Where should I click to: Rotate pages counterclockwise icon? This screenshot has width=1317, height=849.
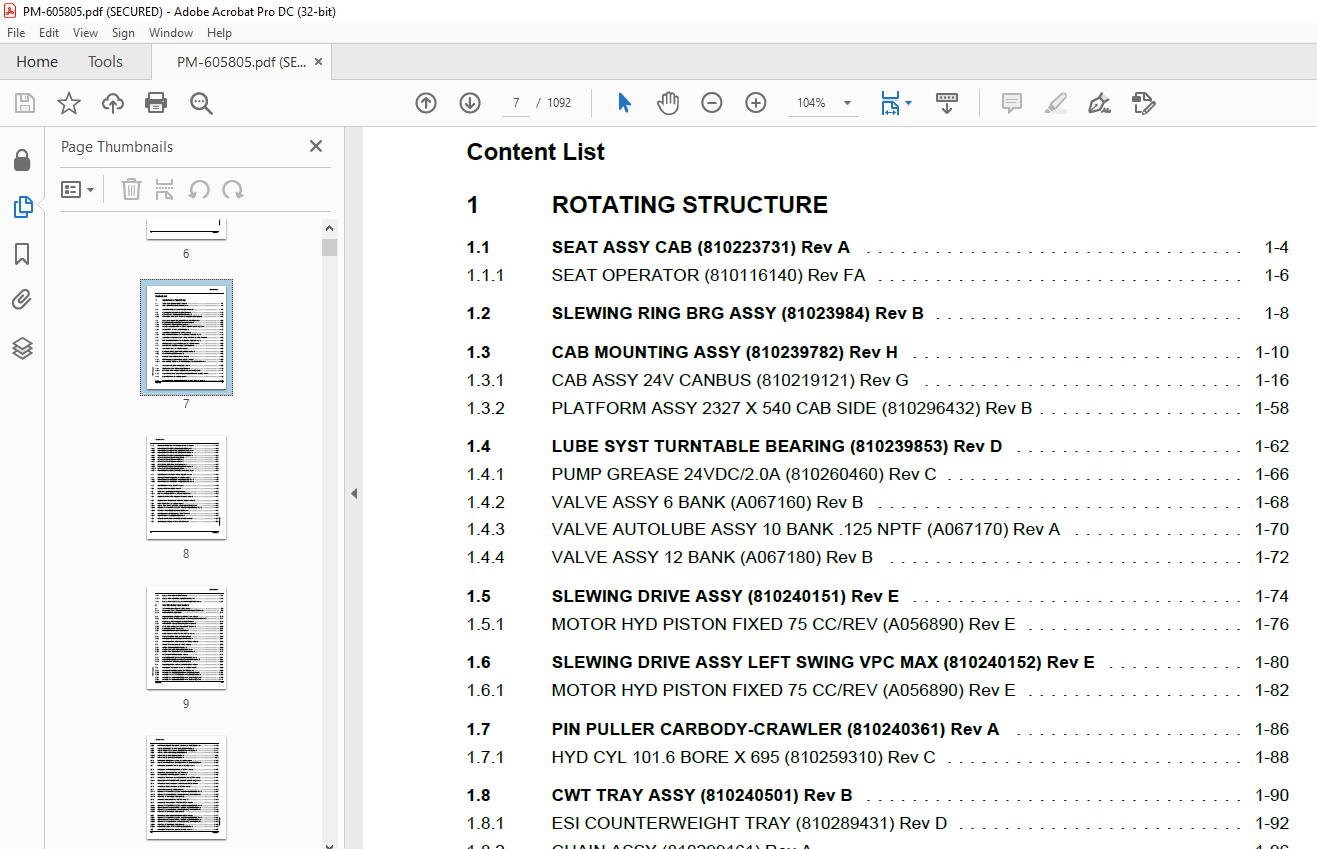[199, 189]
